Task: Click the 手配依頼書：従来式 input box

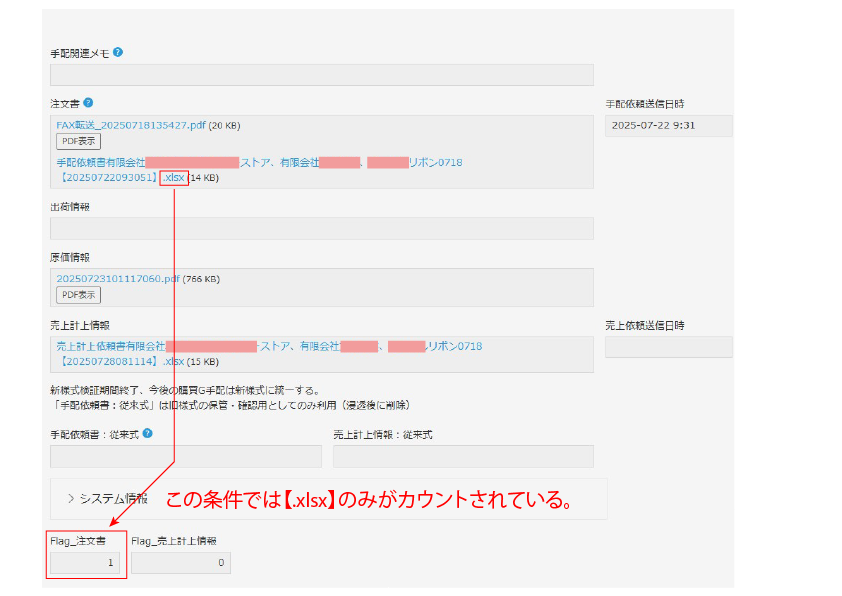Action: pos(185,457)
